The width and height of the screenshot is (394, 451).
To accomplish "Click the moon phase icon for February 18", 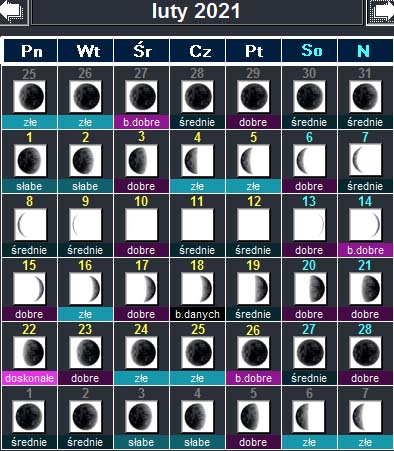I will pyautogui.click(x=198, y=289).
